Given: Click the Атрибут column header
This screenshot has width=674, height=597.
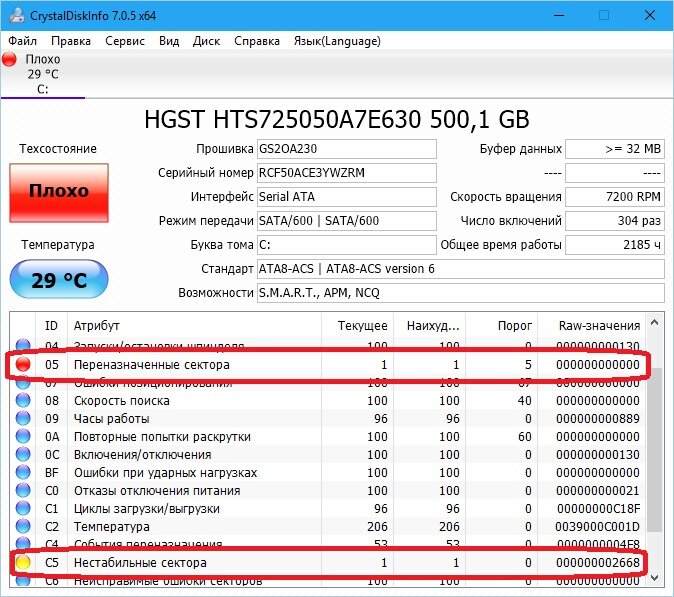Looking at the screenshot, I should click(x=194, y=326).
